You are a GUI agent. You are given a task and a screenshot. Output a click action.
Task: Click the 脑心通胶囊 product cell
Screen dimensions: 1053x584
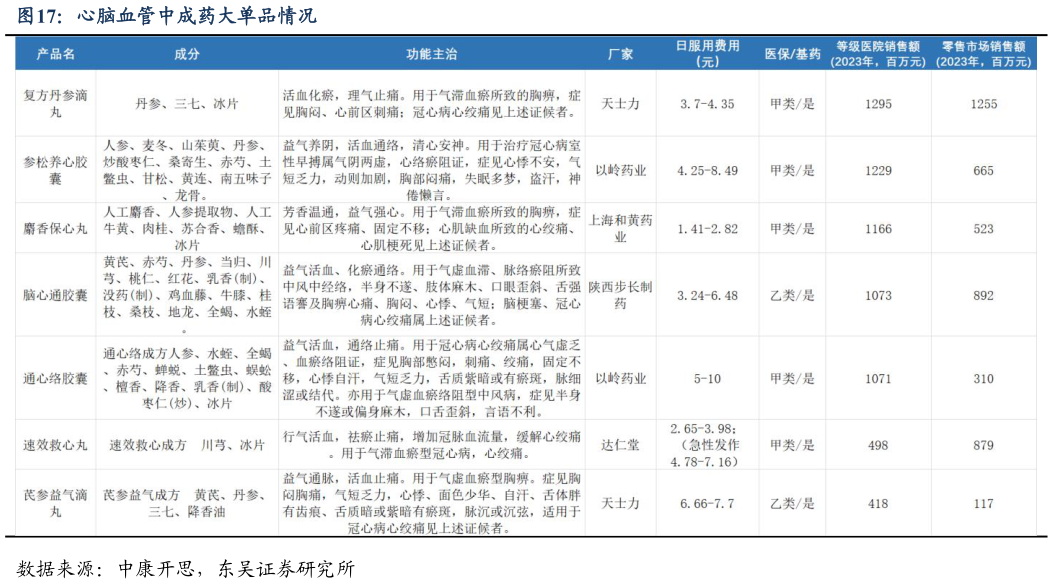(x=56, y=295)
